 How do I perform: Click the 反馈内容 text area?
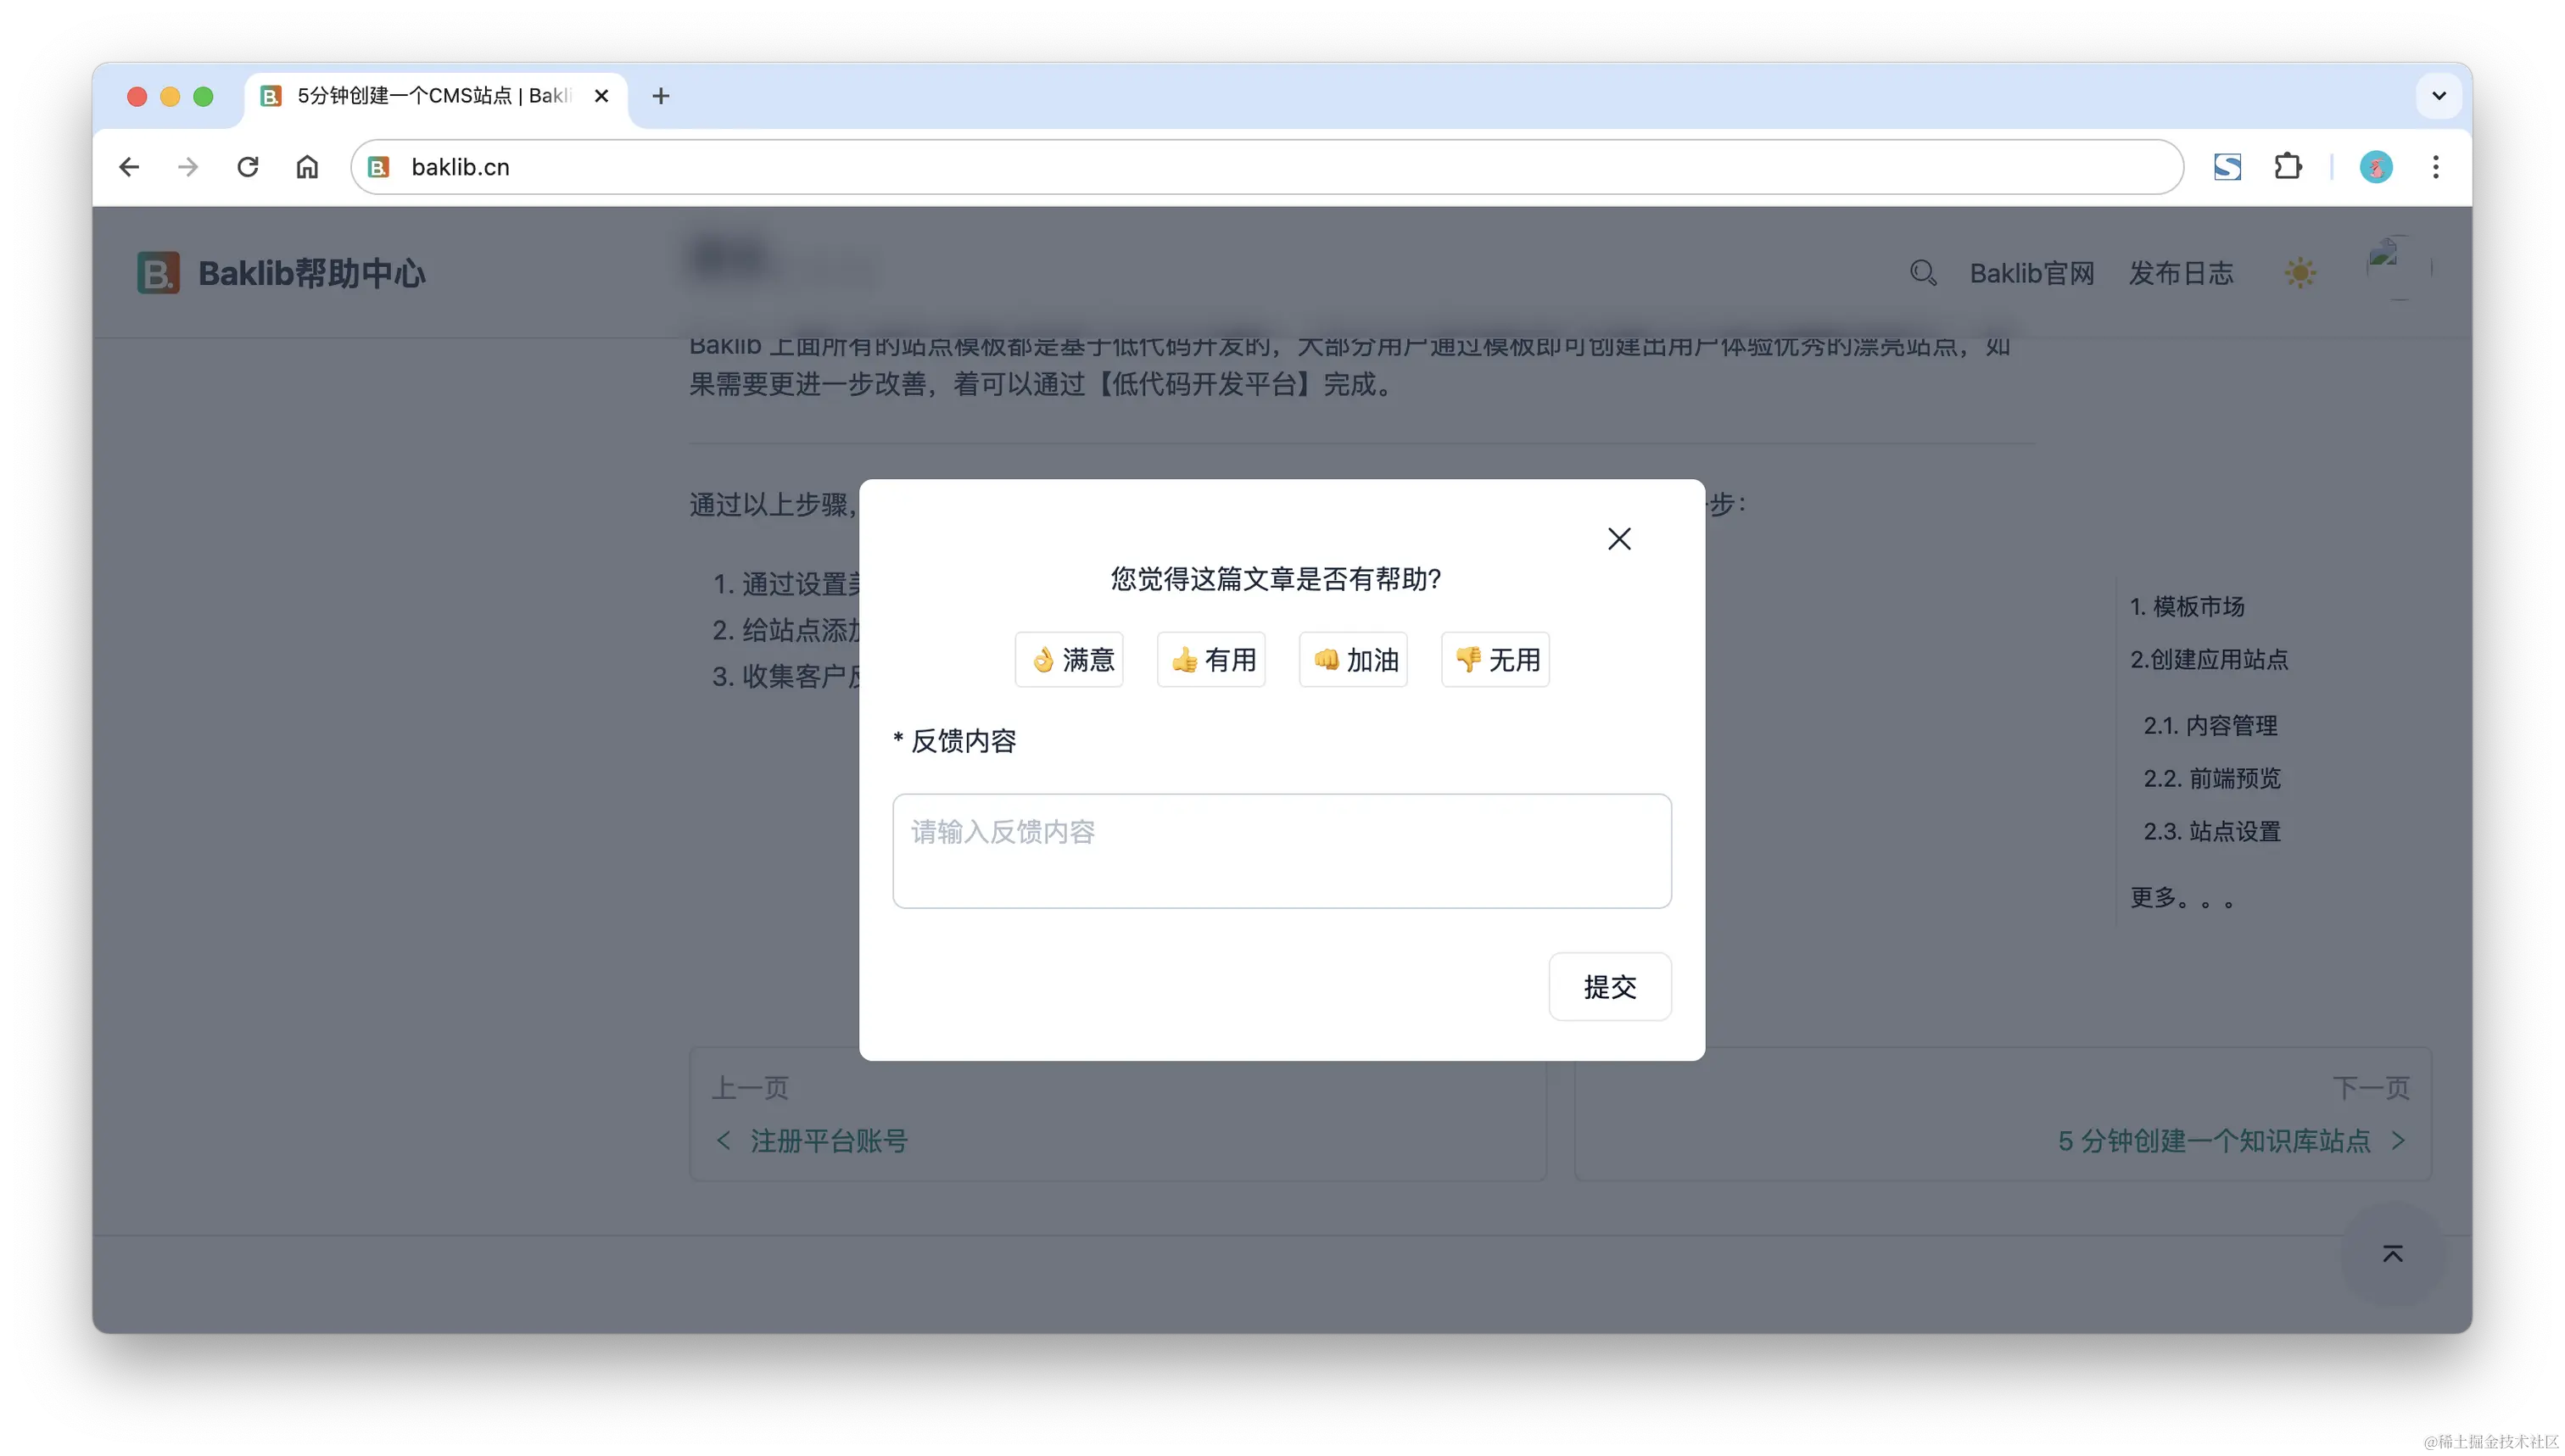[1281, 851]
